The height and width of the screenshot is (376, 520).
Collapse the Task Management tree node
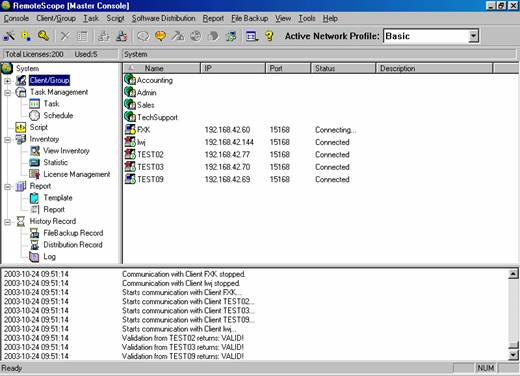pos(8,92)
